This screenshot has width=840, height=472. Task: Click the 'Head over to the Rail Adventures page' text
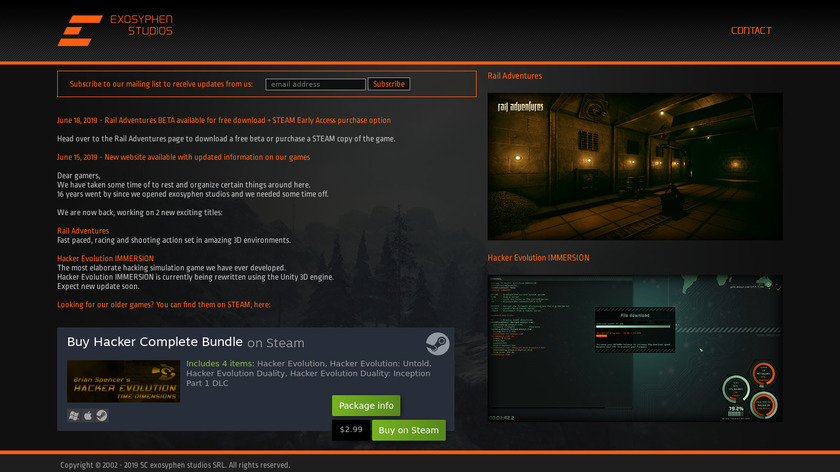[x=226, y=139]
